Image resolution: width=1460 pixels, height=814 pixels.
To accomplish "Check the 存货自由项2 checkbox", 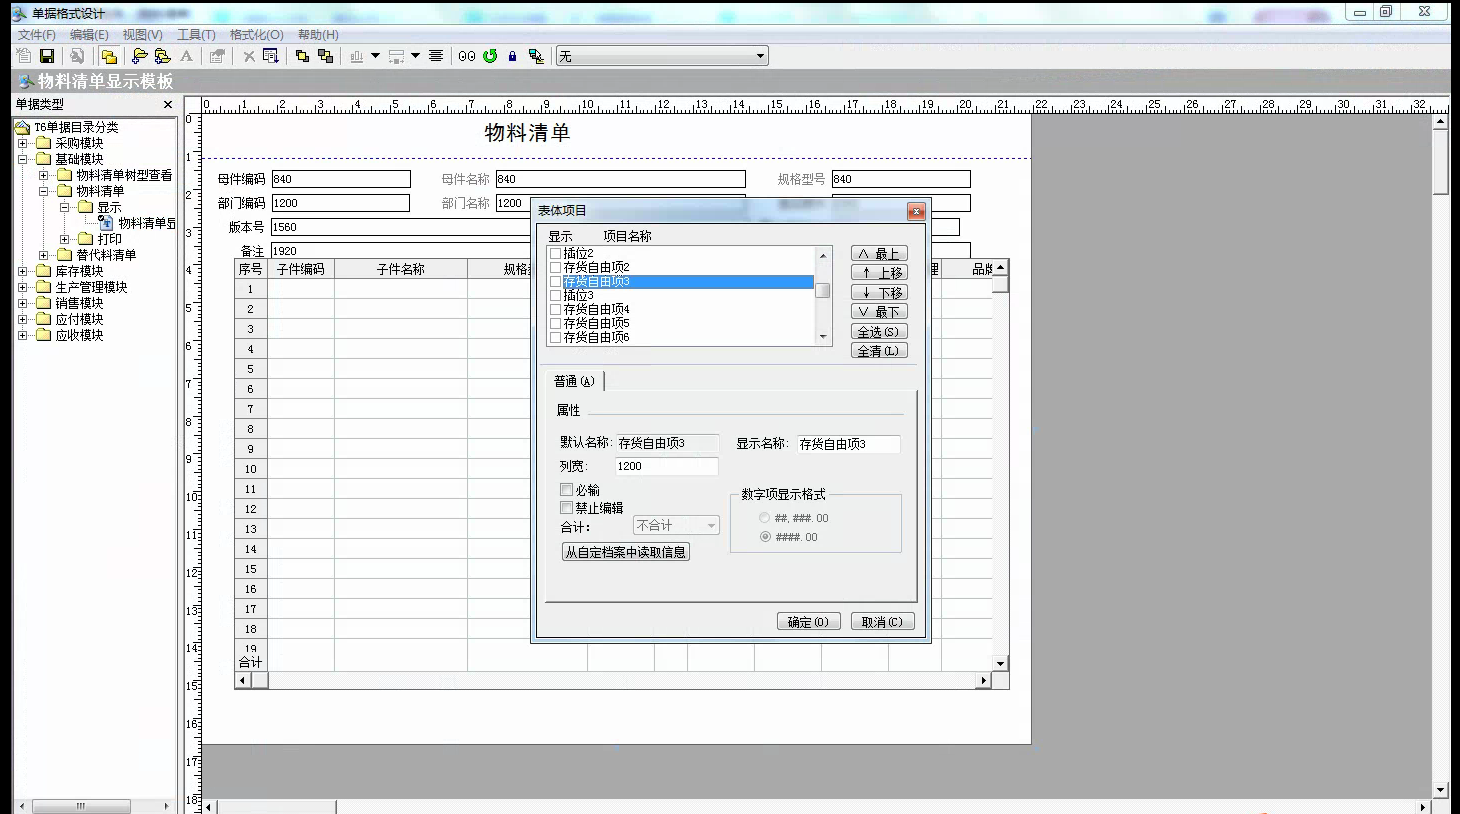I will pyautogui.click(x=556, y=268).
